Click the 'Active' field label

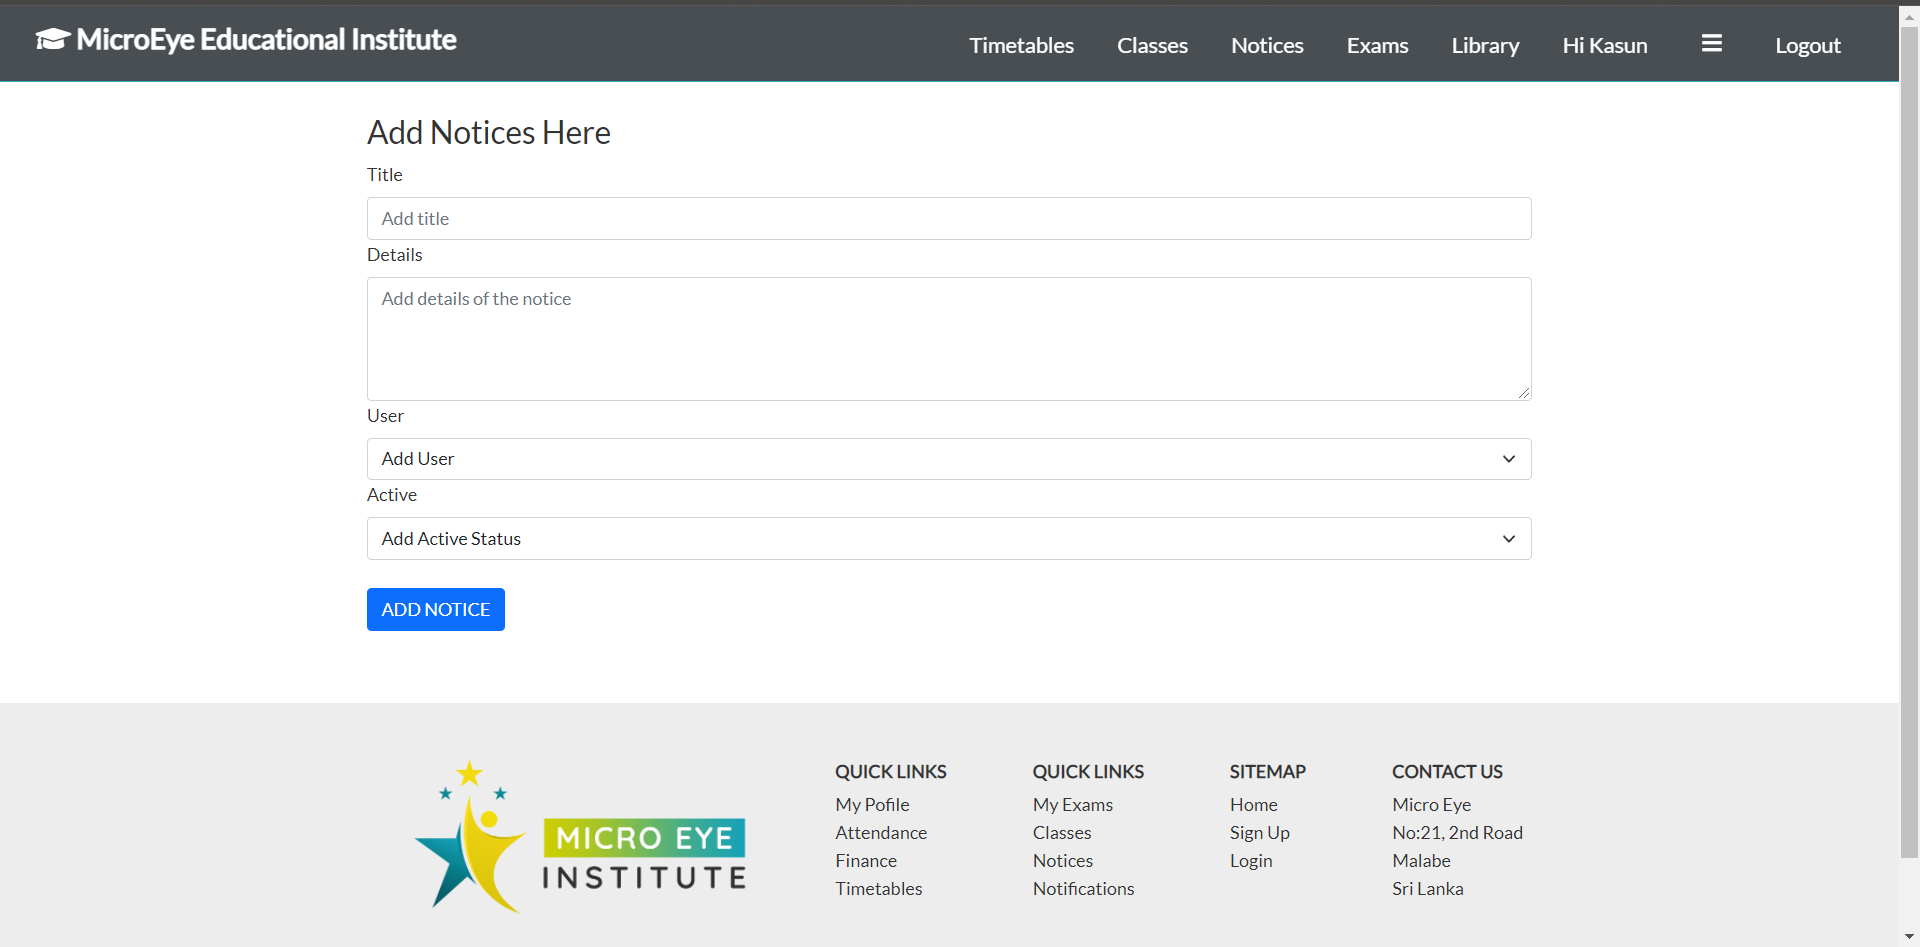392,494
